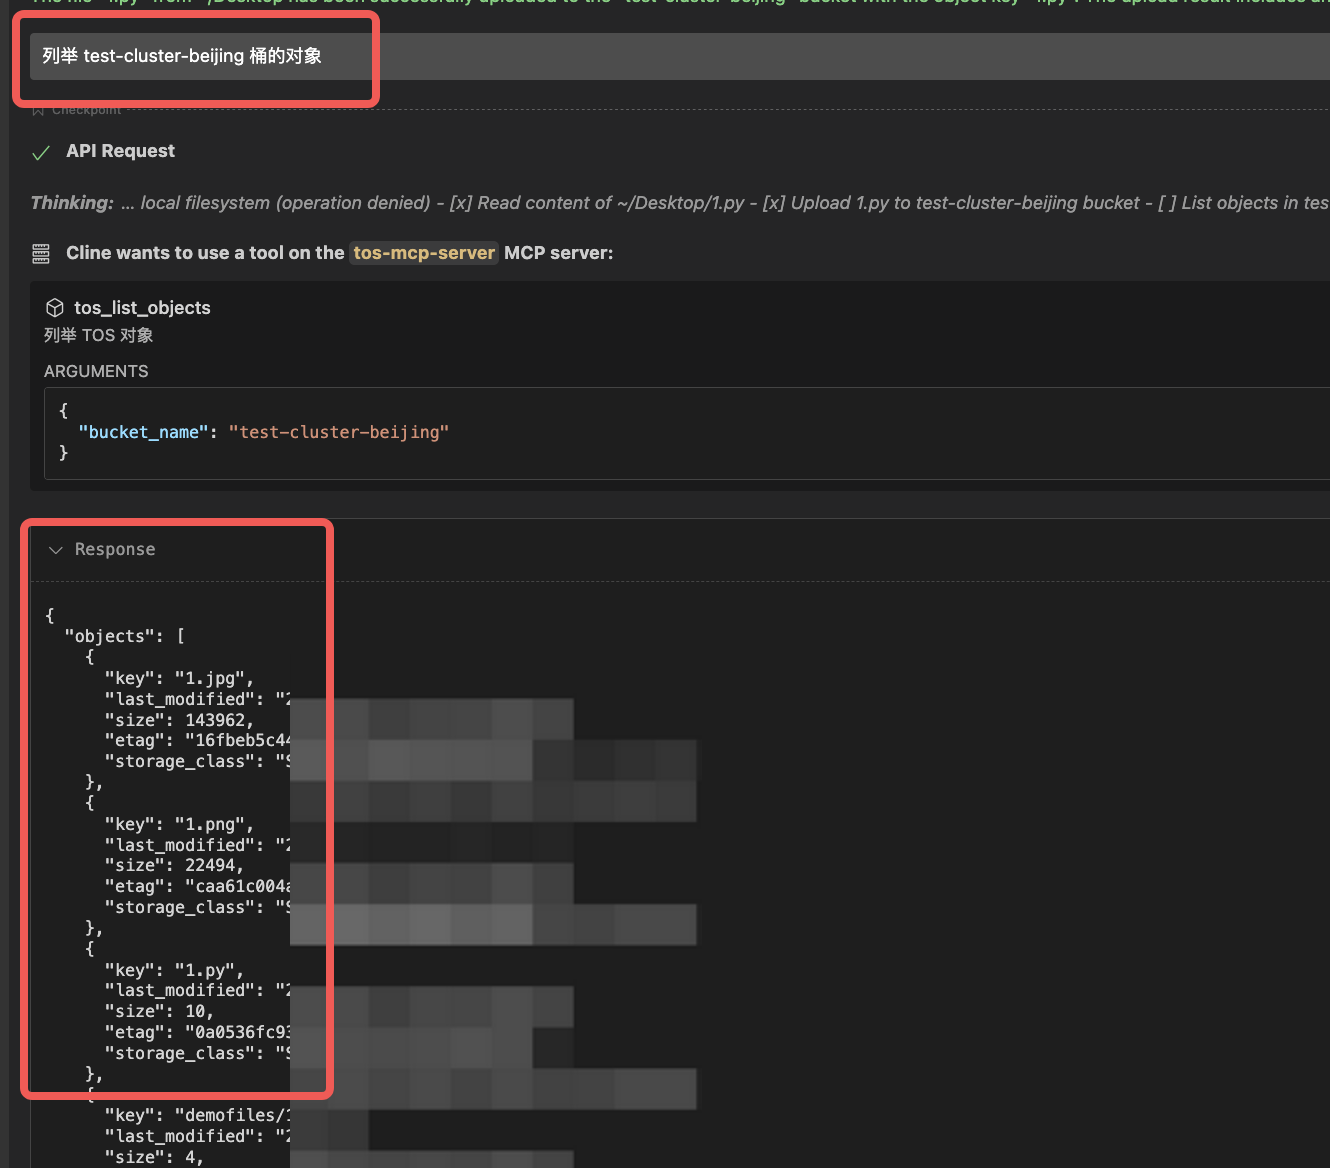Image resolution: width=1330 pixels, height=1168 pixels.
Task: Click the "bucket_name" key in arguments
Action: click(143, 432)
